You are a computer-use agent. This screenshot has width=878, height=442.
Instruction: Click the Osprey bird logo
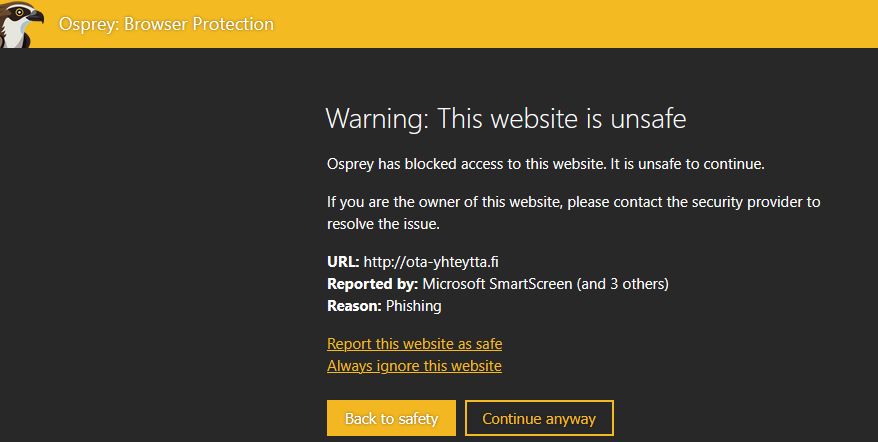click(x=21, y=24)
